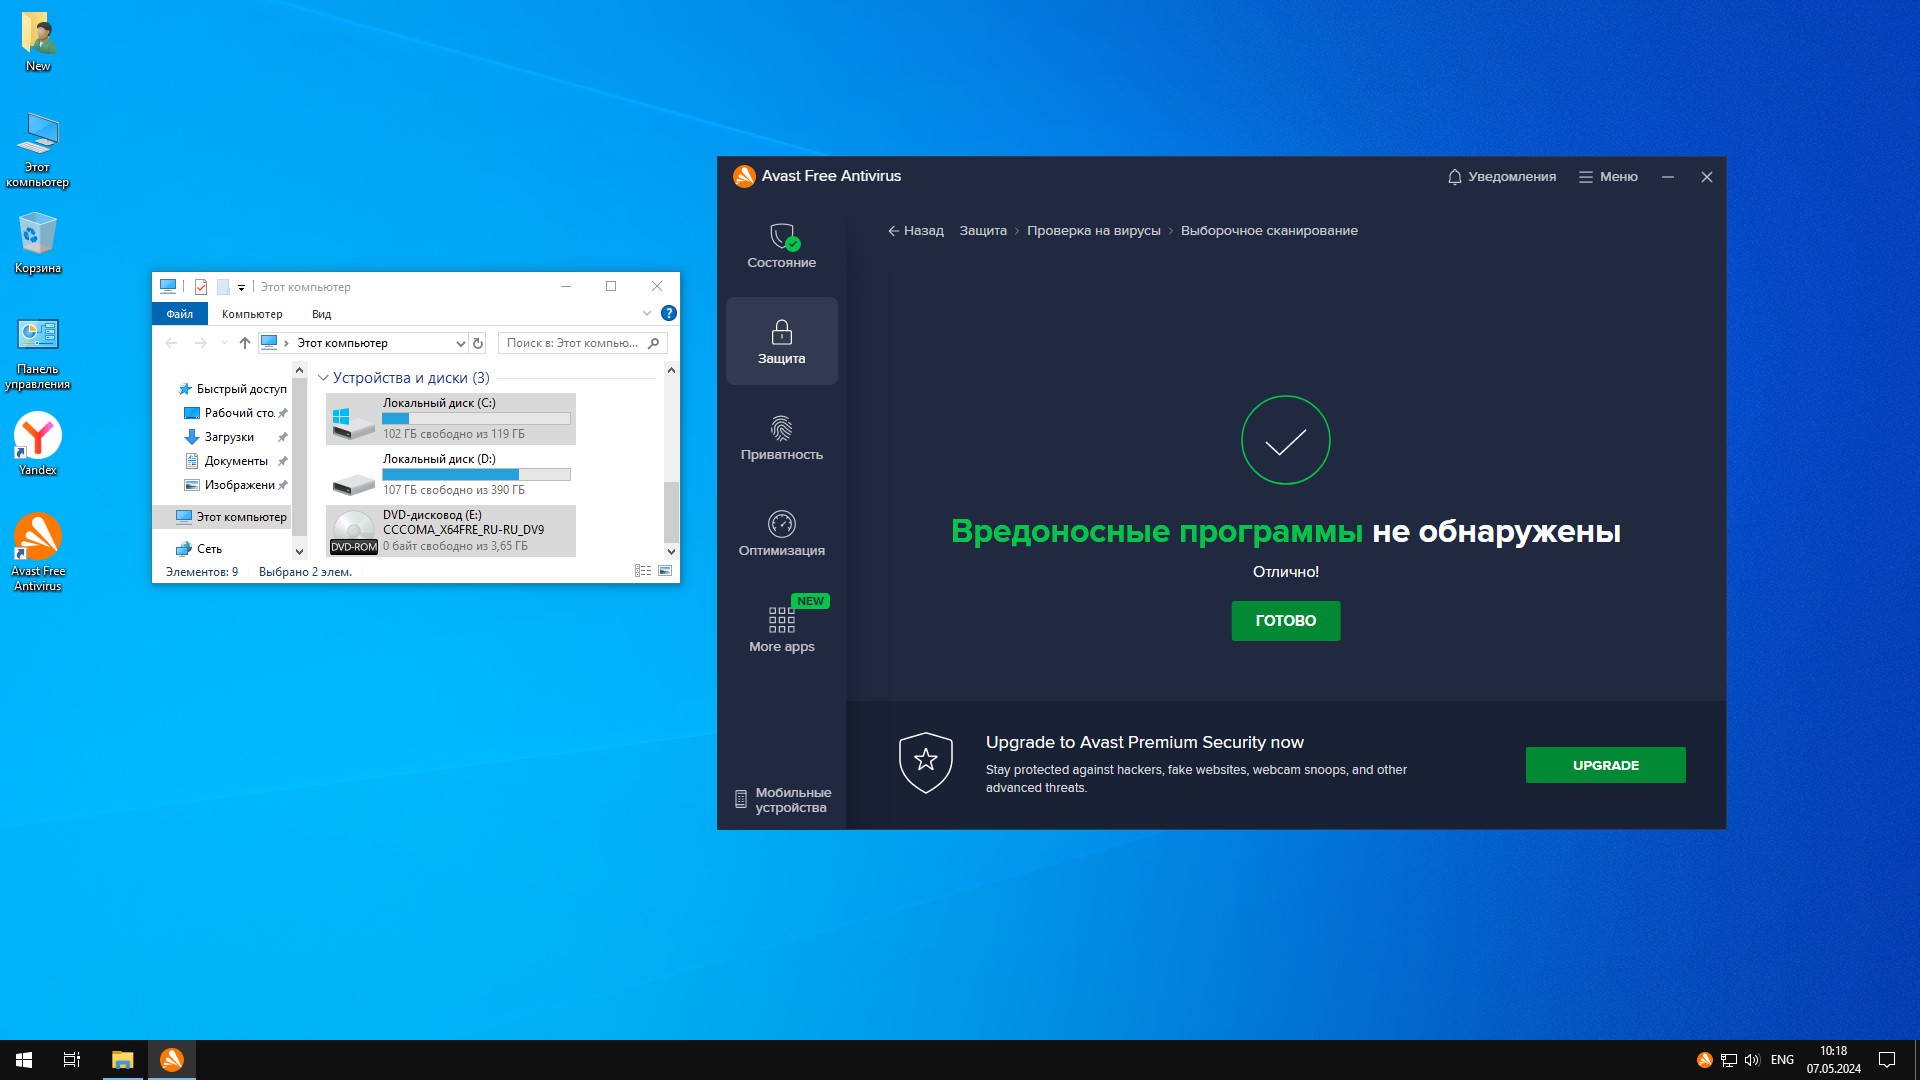The width and height of the screenshot is (1920, 1080).
Task: Open the Приватность fingerprint section
Action: [781, 438]
